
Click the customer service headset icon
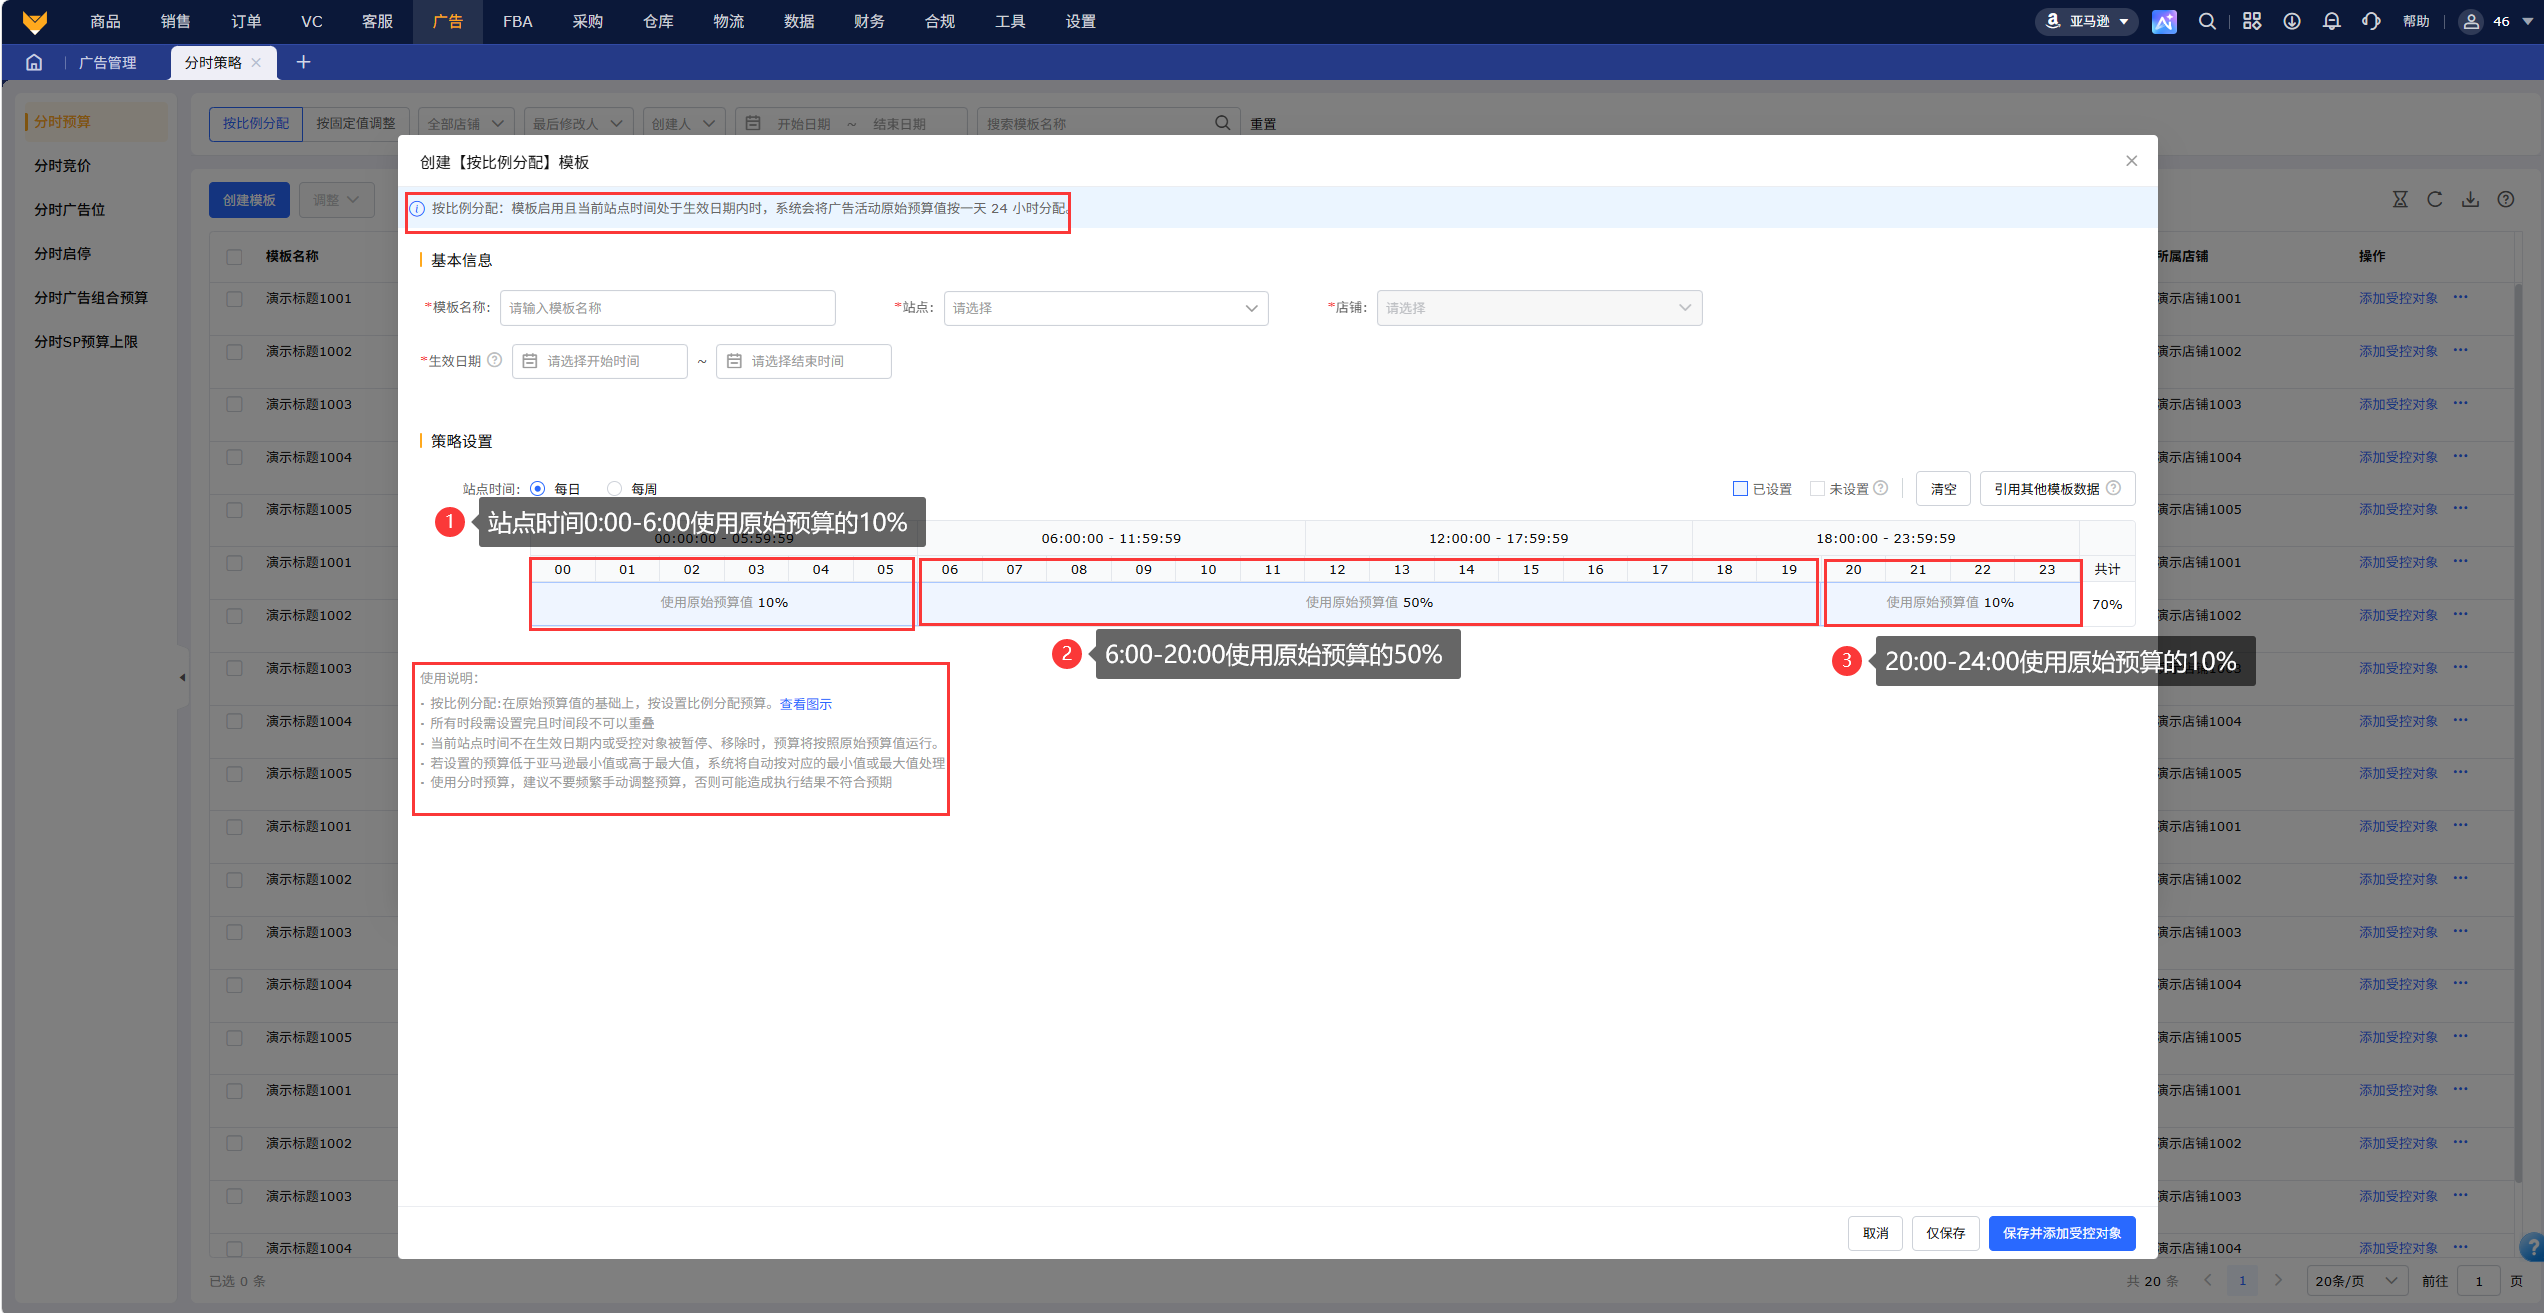point(2372,21)
